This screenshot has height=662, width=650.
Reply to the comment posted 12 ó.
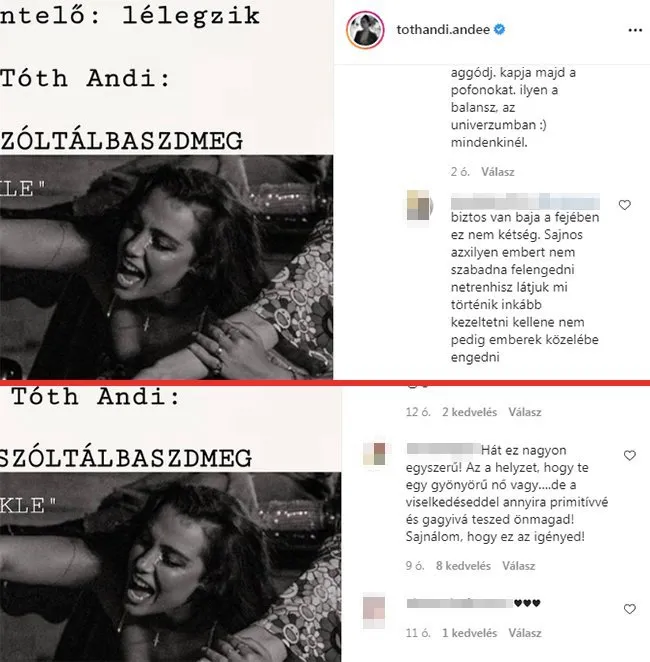click(x=525, y=412)
